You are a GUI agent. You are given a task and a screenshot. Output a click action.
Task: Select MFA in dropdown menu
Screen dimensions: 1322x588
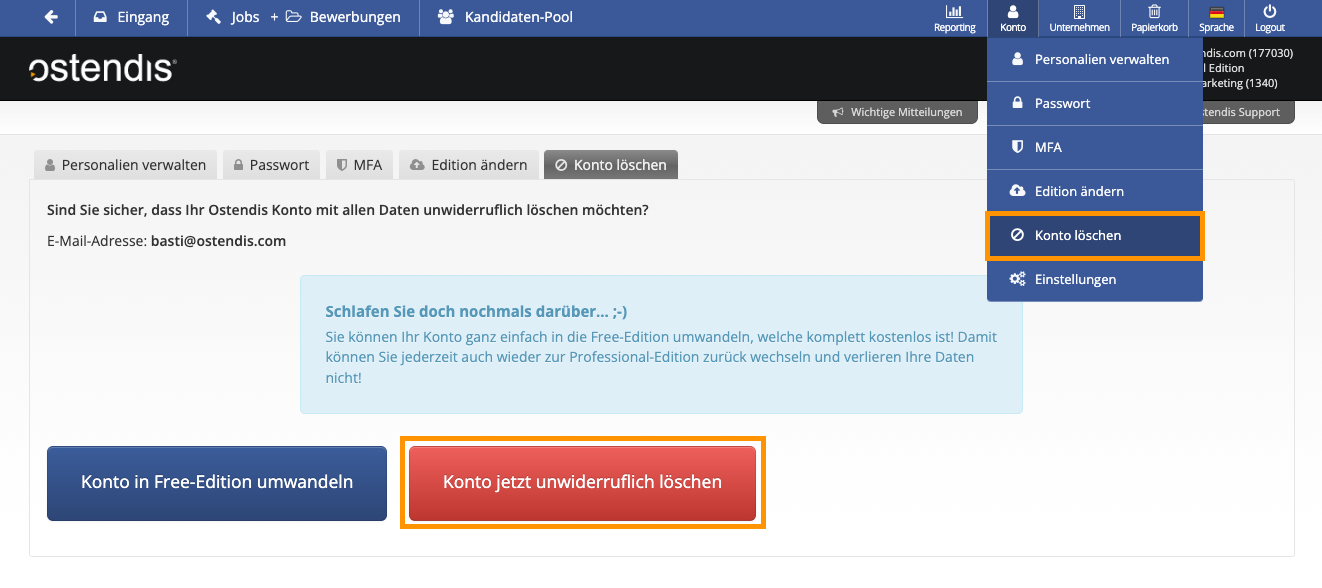click(x=1095, y=147)
